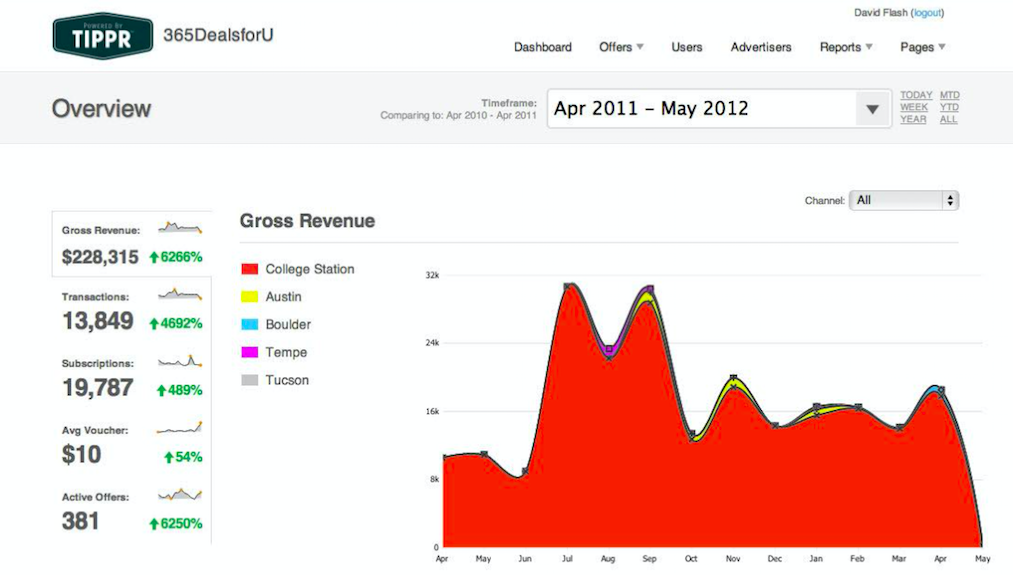1013x575 pixels.
Task: Click the TIPPR logo badge
Action: pyautogui.click(x=102, y=36)
